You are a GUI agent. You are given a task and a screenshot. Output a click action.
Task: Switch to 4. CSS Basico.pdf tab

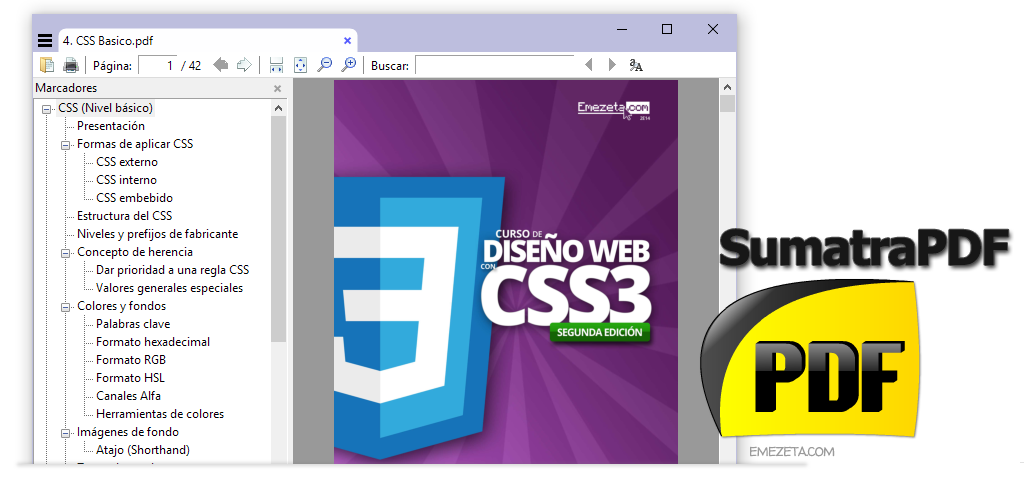pyautogui.click(x=208, y=40)
